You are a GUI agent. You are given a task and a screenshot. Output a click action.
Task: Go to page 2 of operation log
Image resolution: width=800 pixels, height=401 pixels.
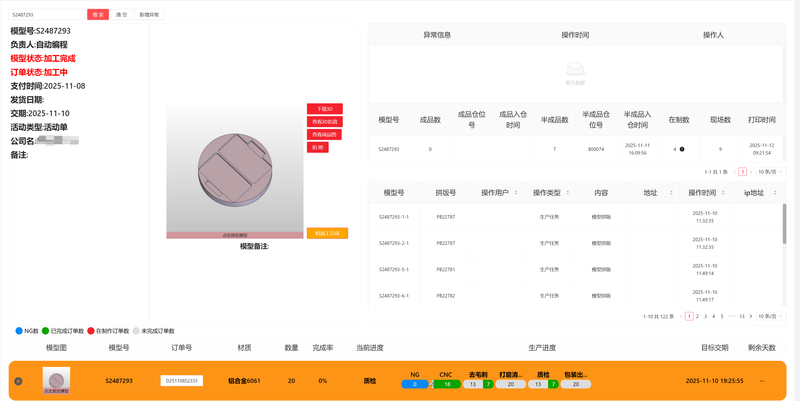(x=697, y=316)
